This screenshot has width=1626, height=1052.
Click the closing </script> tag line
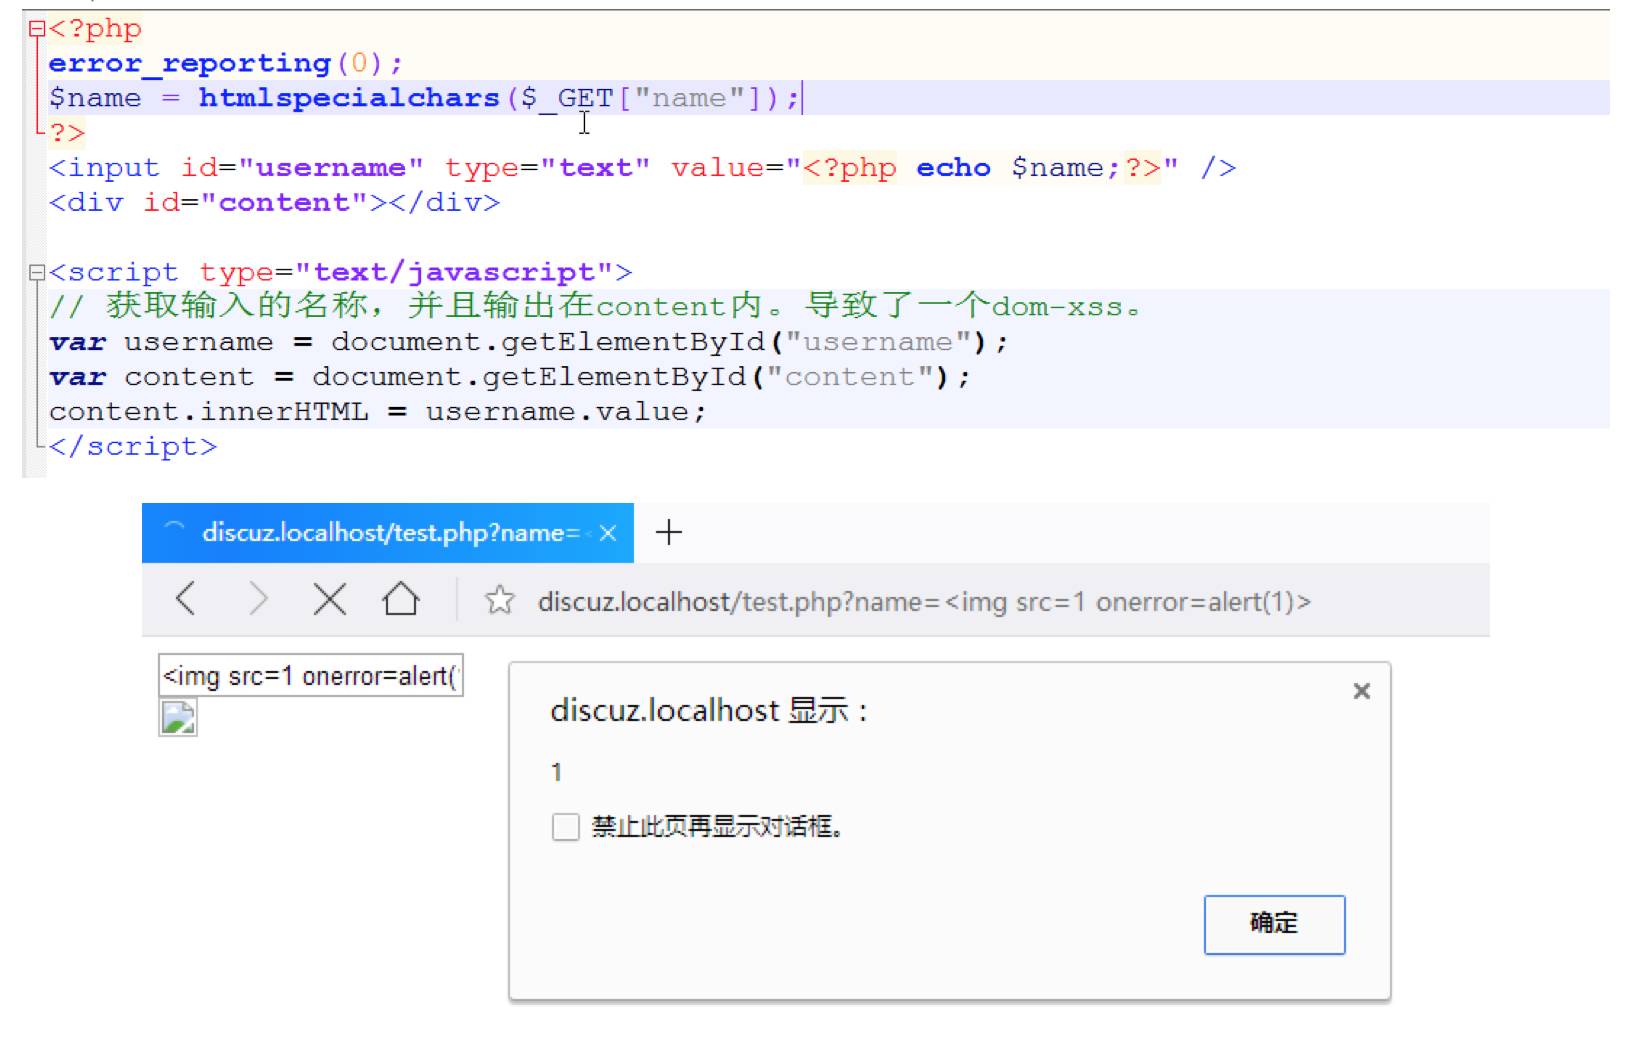click(133, 447)
